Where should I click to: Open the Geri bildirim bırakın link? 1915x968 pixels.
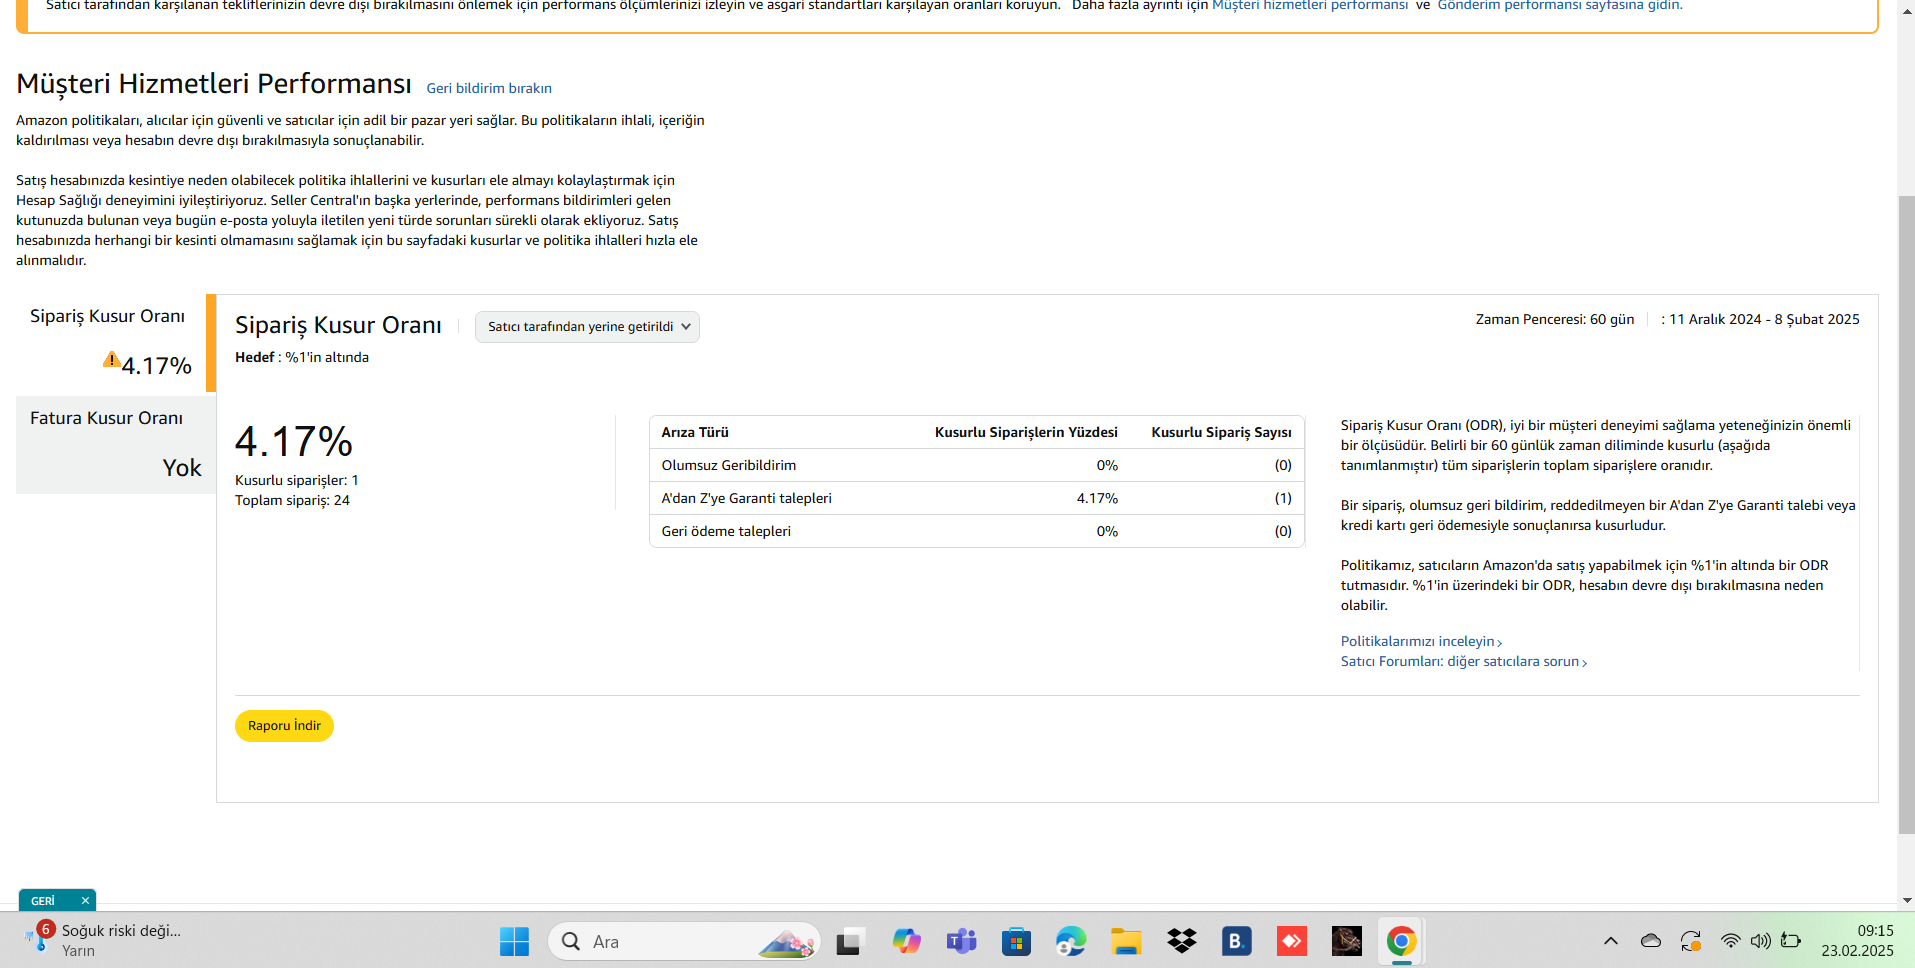tap(489, 88)
